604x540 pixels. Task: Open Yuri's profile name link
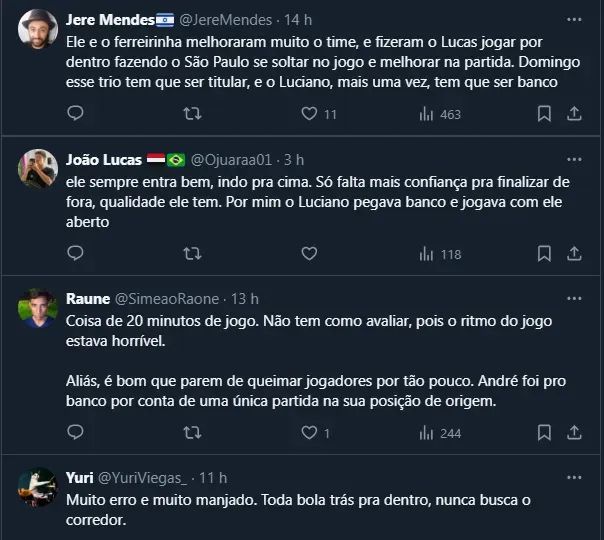(79, 477)
